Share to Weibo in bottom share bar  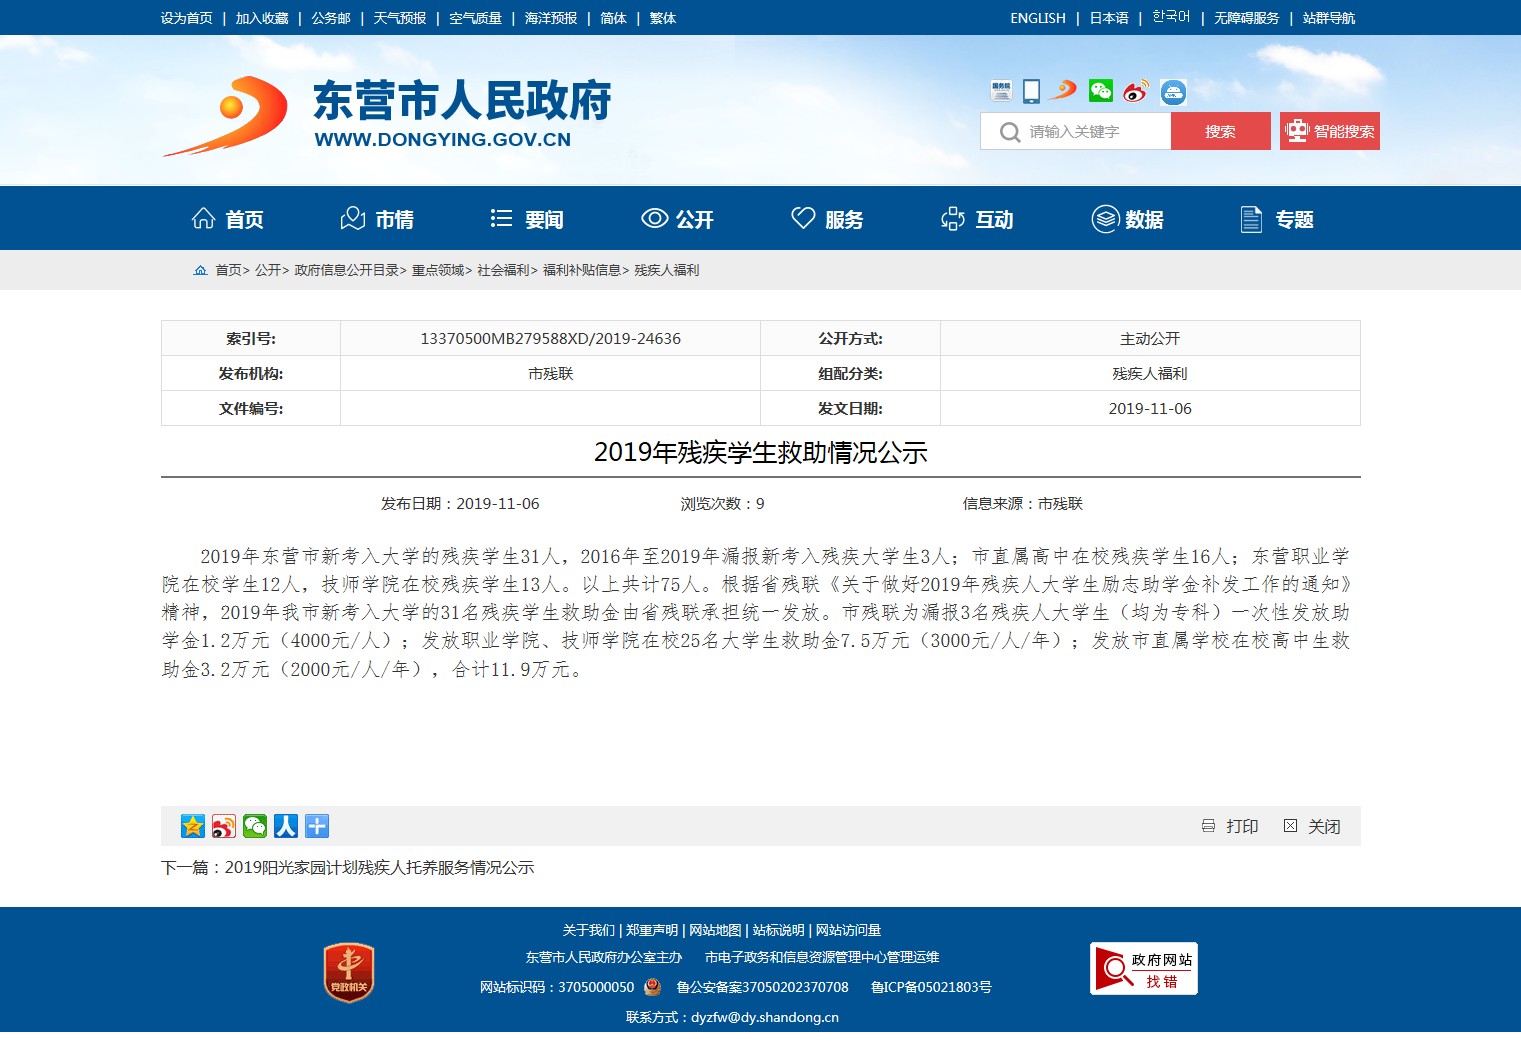pos(224,826)
